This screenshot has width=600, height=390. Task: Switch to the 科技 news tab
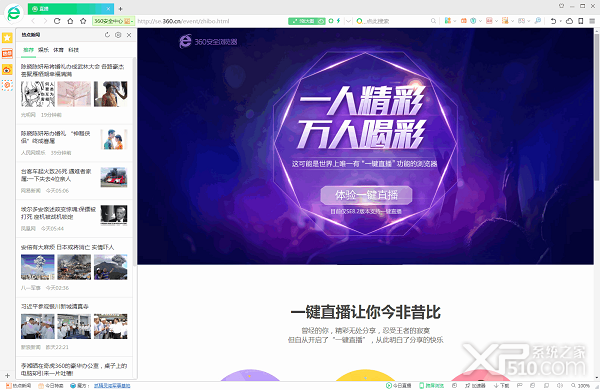point(73,50)
